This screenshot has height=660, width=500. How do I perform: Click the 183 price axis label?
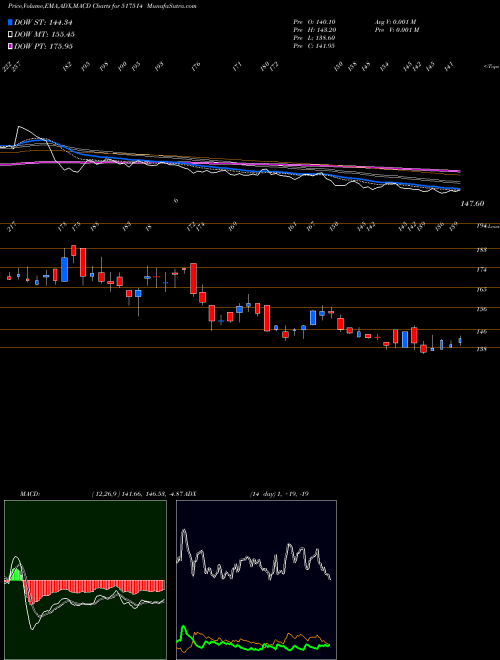tap(481, 250)
